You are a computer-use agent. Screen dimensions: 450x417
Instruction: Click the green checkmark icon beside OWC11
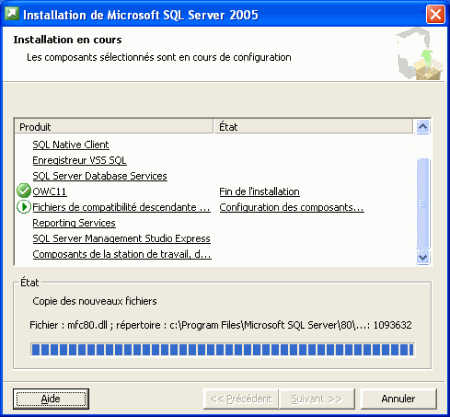23,191
